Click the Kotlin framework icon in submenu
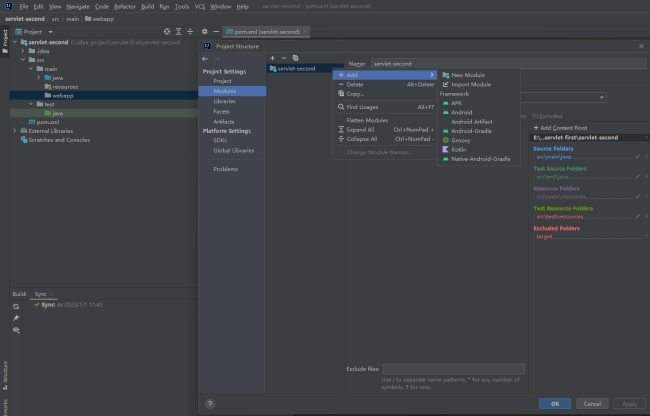The image size is (650, 416). (445, 149)
